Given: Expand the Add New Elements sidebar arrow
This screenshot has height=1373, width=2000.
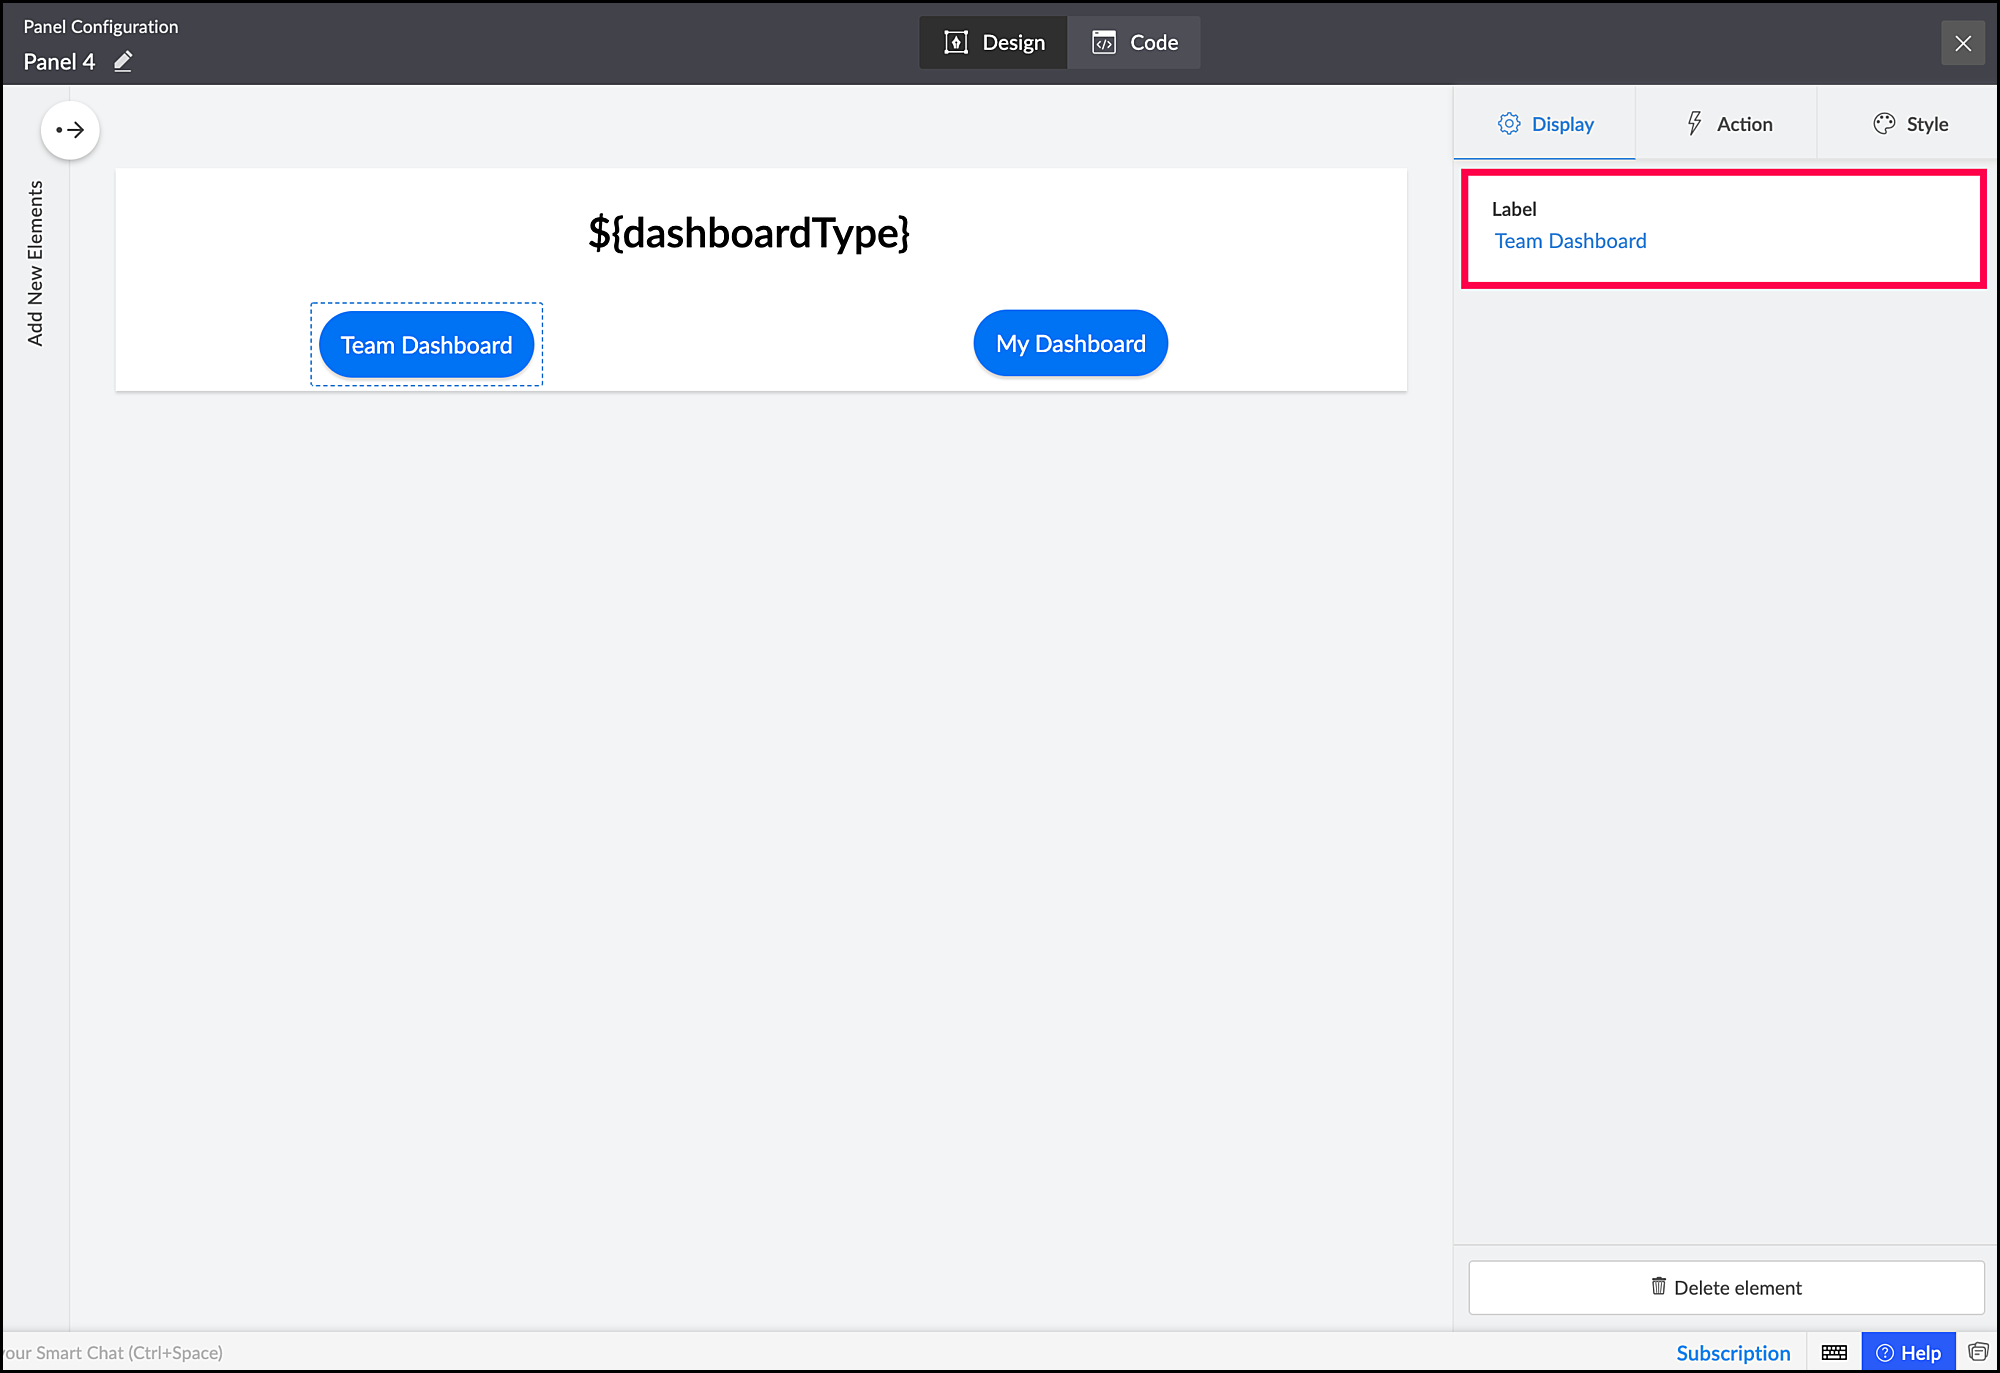Looking at the screenshot, I should click(70, 130).
